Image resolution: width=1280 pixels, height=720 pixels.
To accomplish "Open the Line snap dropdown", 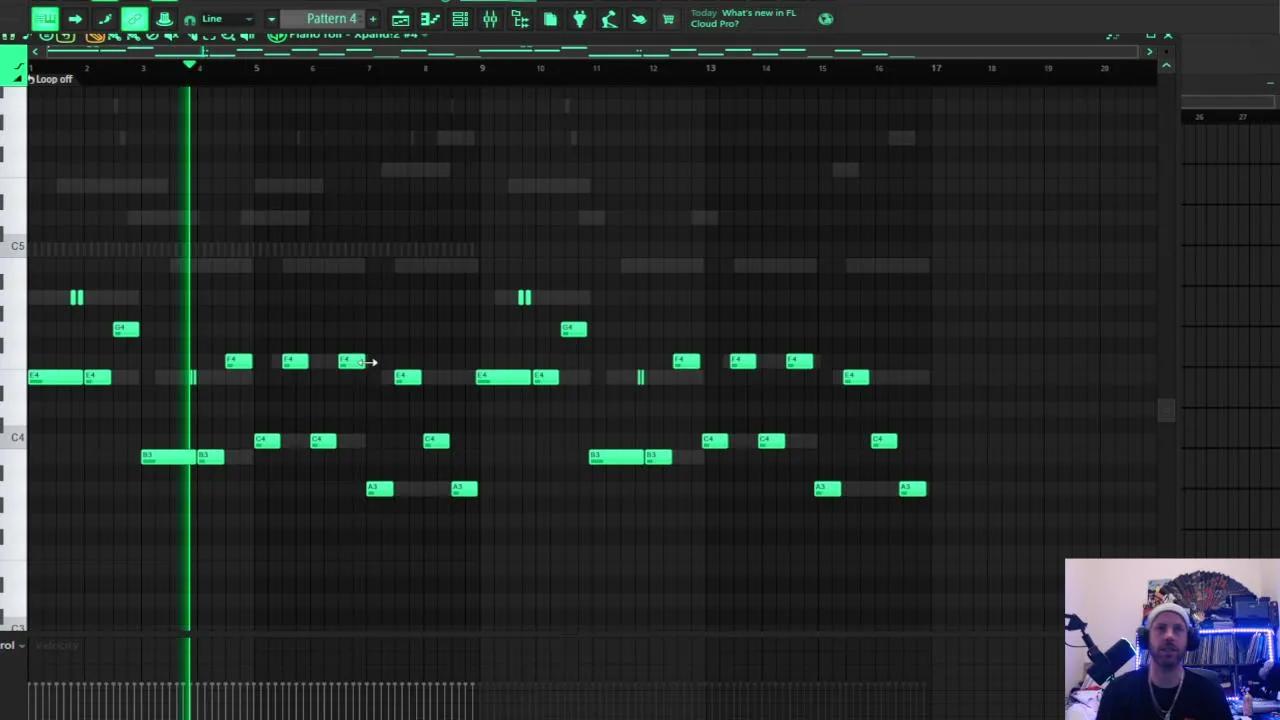I will [226, 18].
